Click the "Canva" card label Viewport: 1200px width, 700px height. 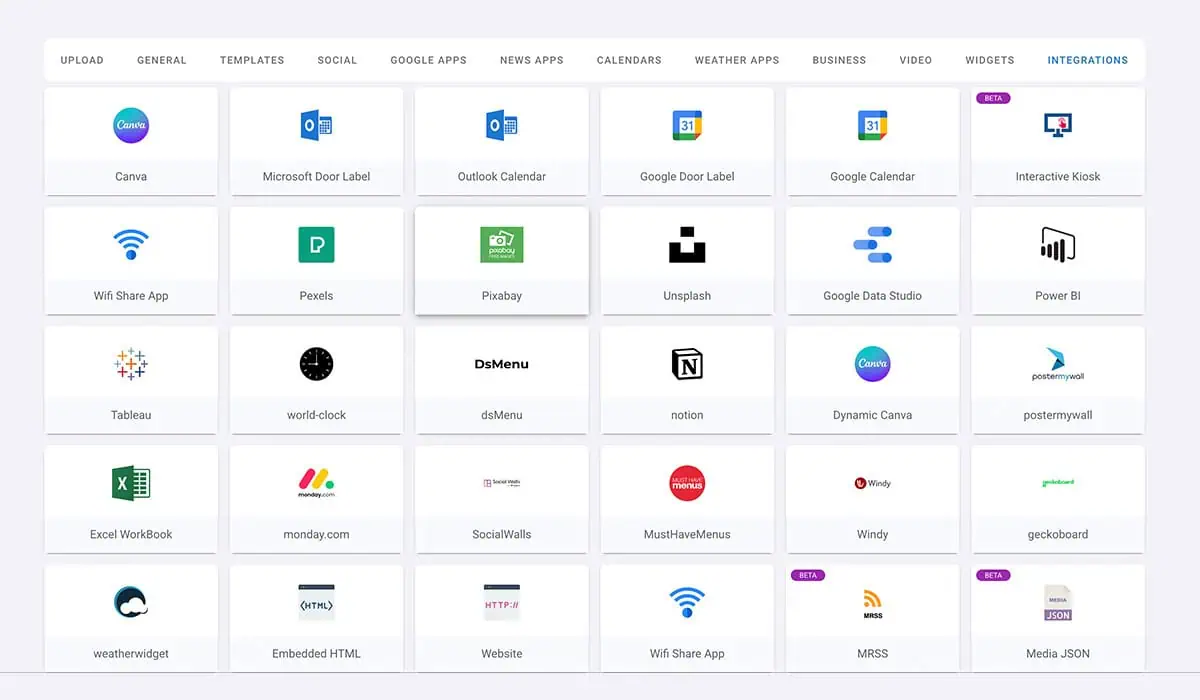[x=131, y=177]
